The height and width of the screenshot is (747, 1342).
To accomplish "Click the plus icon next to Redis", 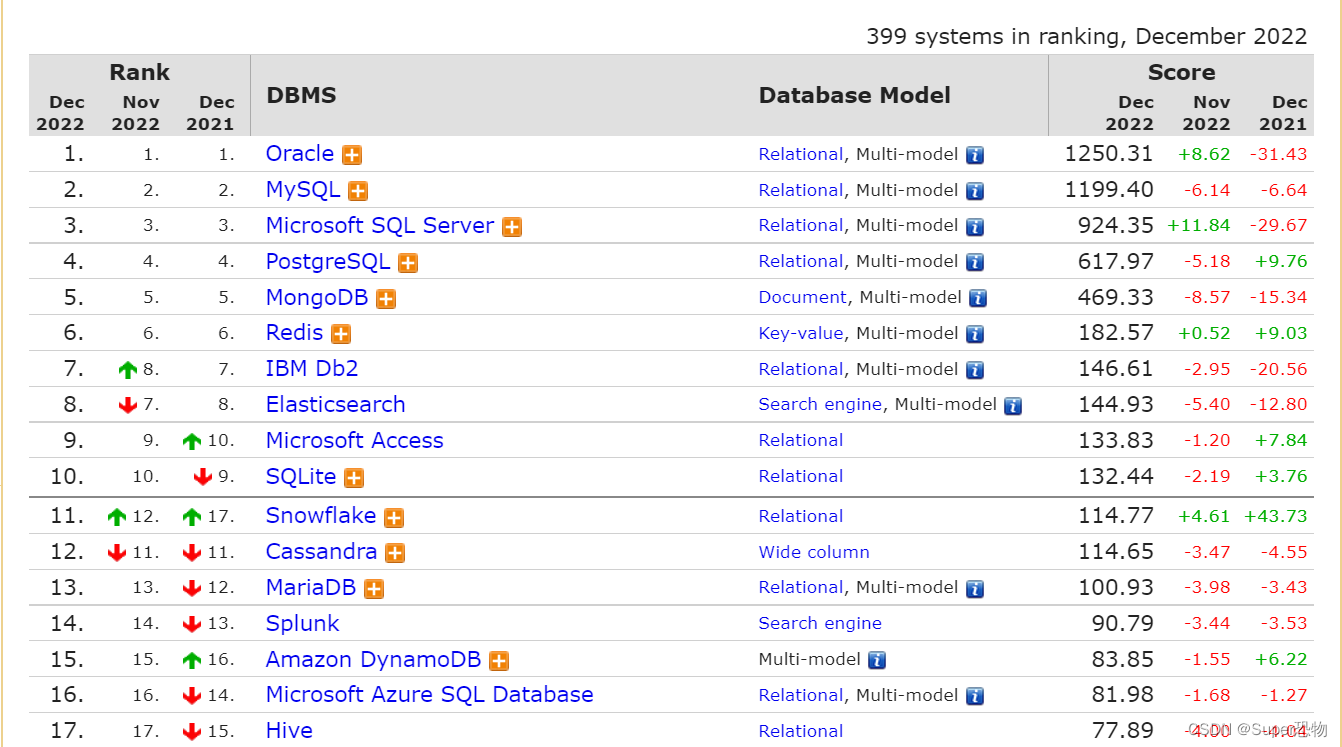I will click(341, 334).
